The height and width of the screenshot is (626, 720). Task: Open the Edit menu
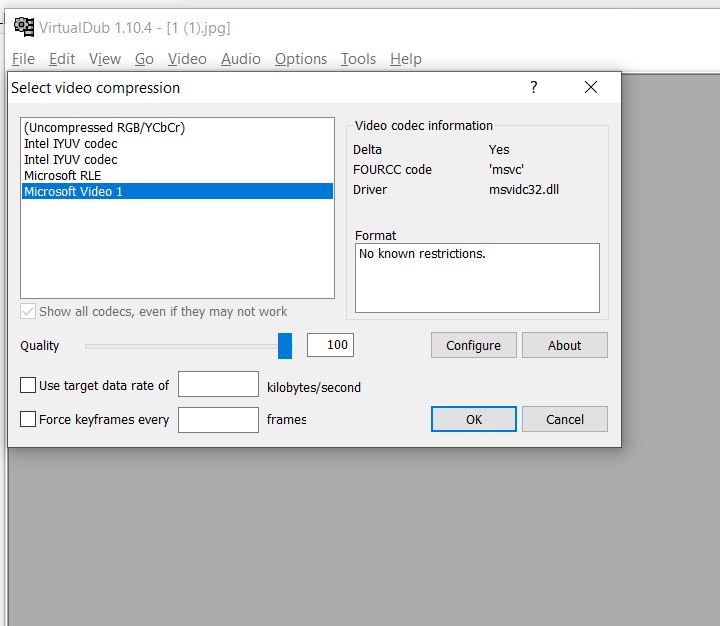click(62, 59)
